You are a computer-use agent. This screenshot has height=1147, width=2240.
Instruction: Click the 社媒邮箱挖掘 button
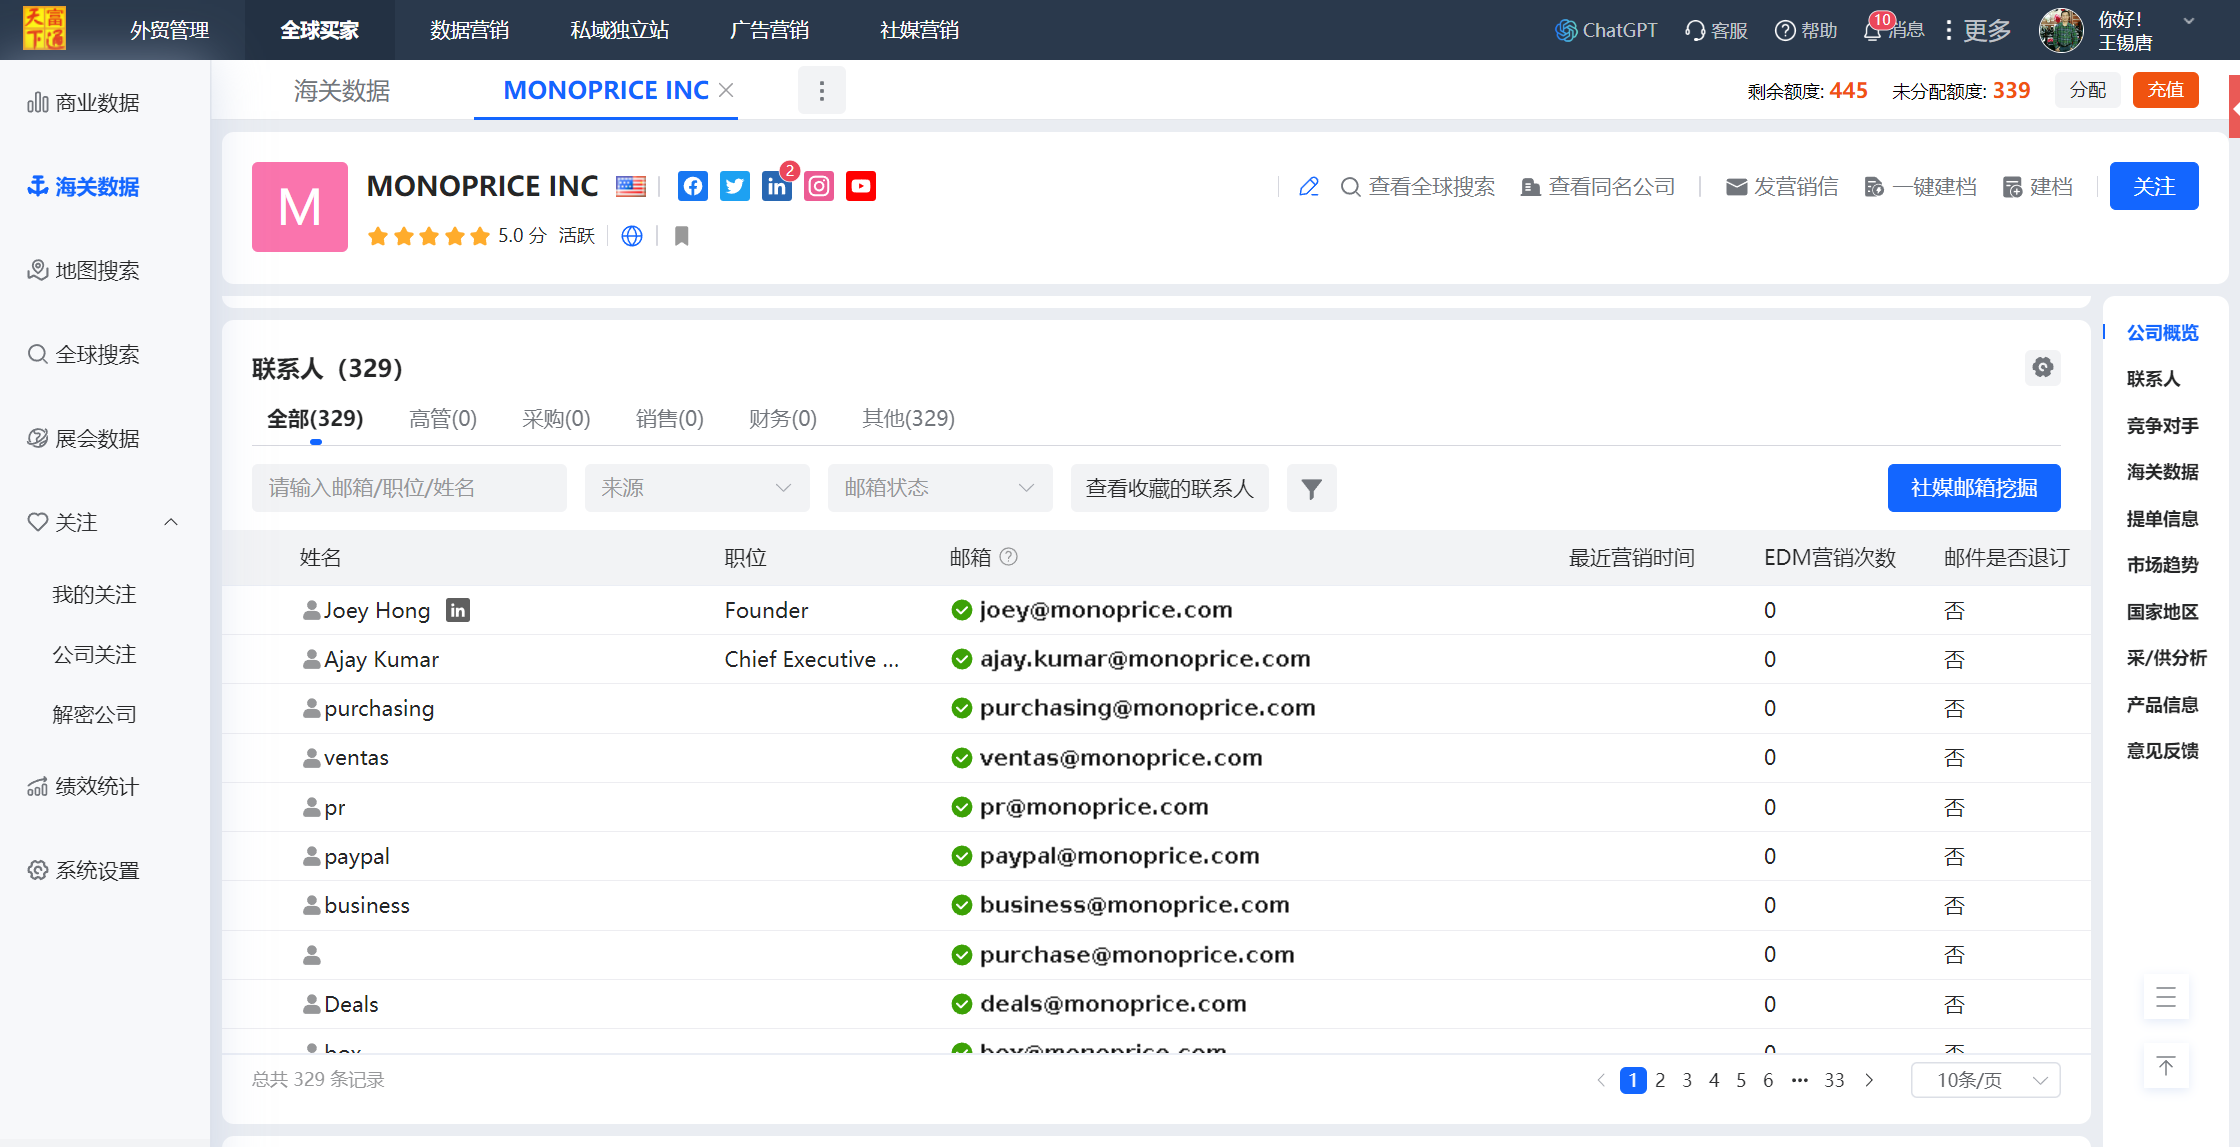(1974, 488)
